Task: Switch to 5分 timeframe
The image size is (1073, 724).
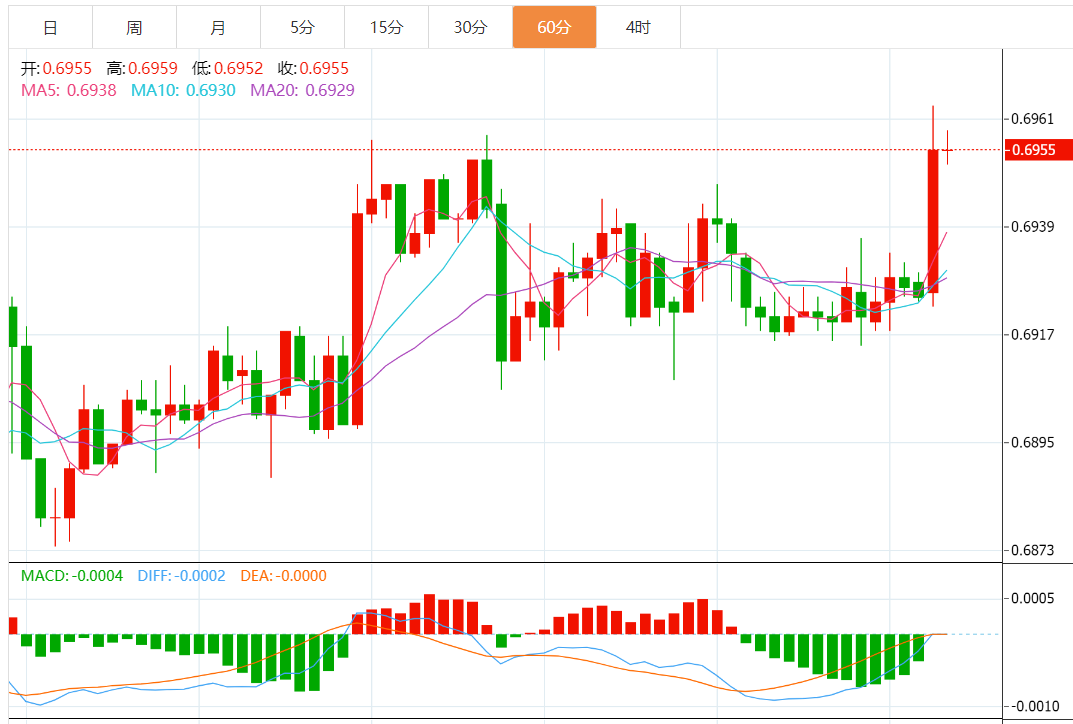Action: (302, 27)
